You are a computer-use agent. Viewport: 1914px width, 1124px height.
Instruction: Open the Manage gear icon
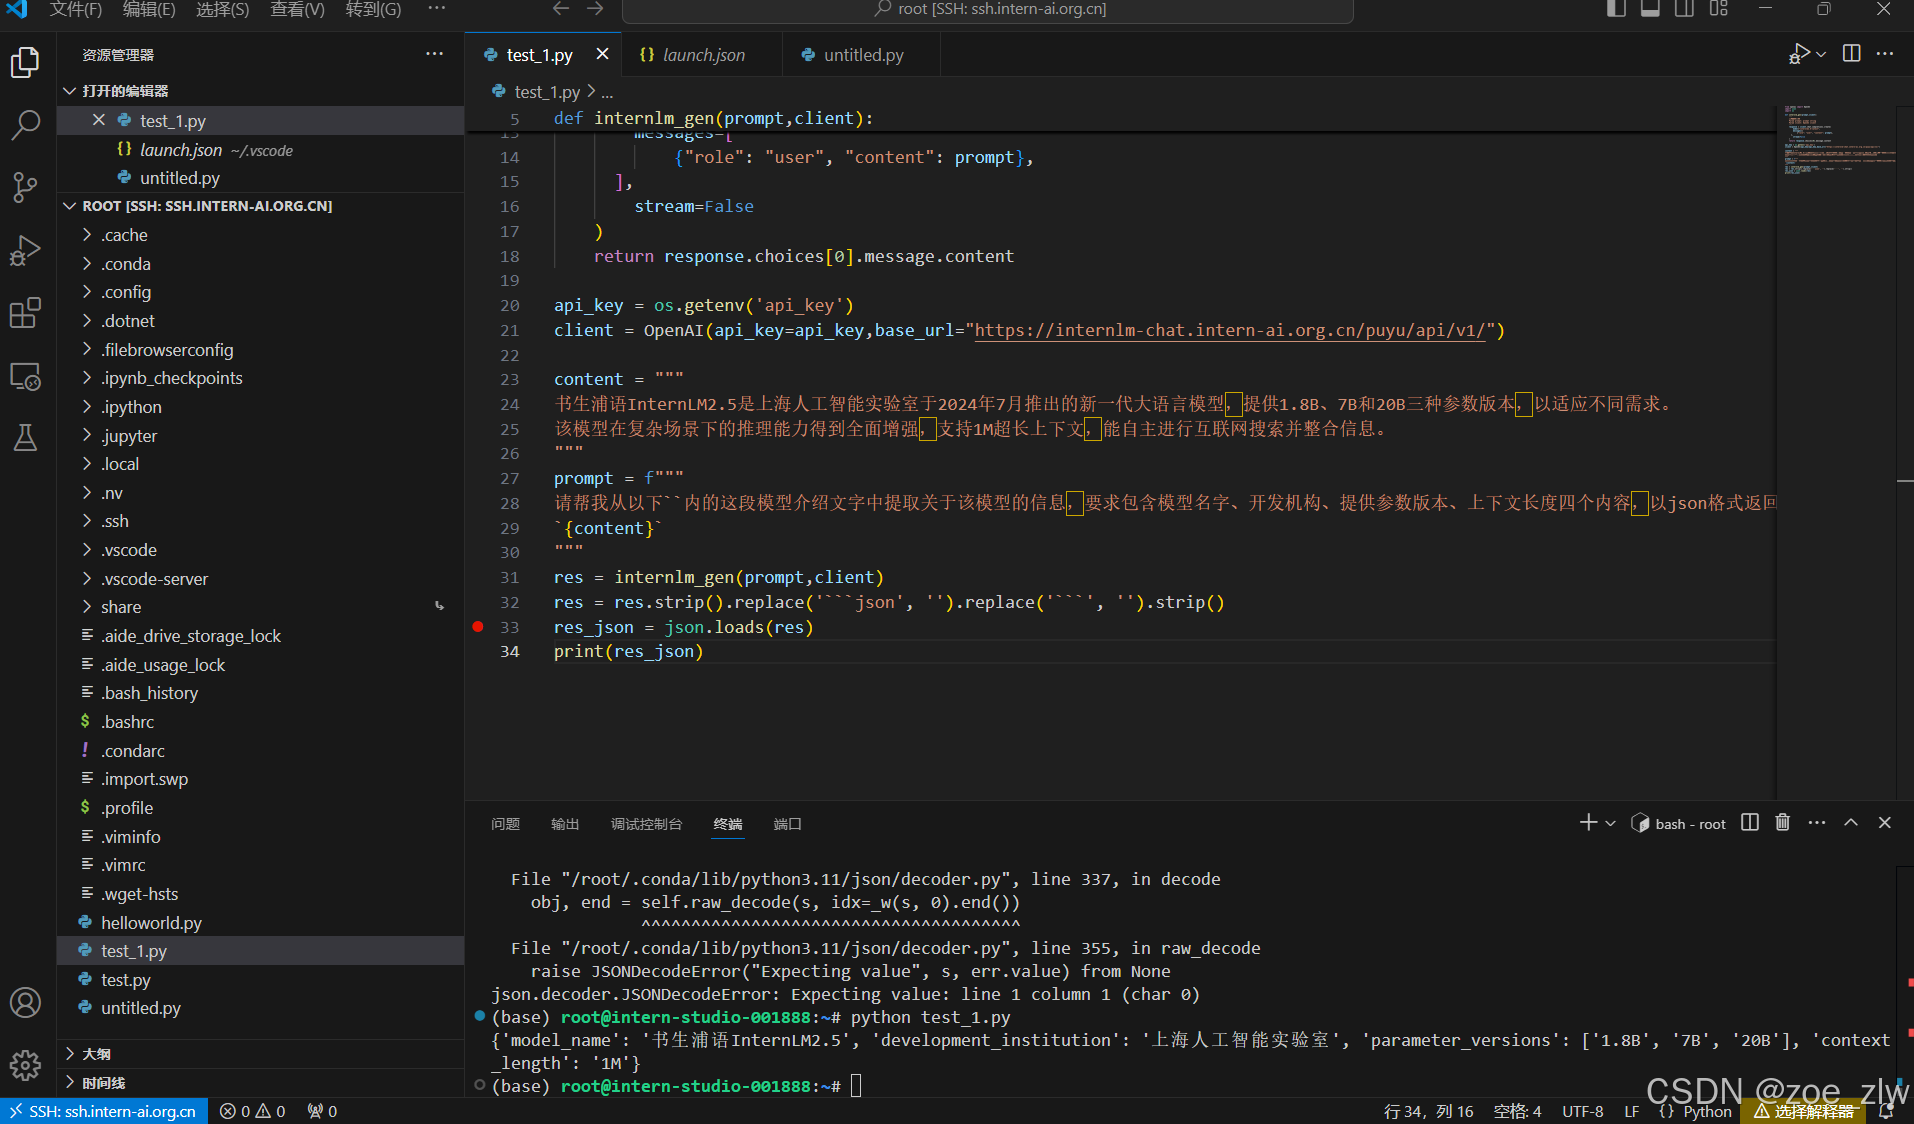[25, 1065]
